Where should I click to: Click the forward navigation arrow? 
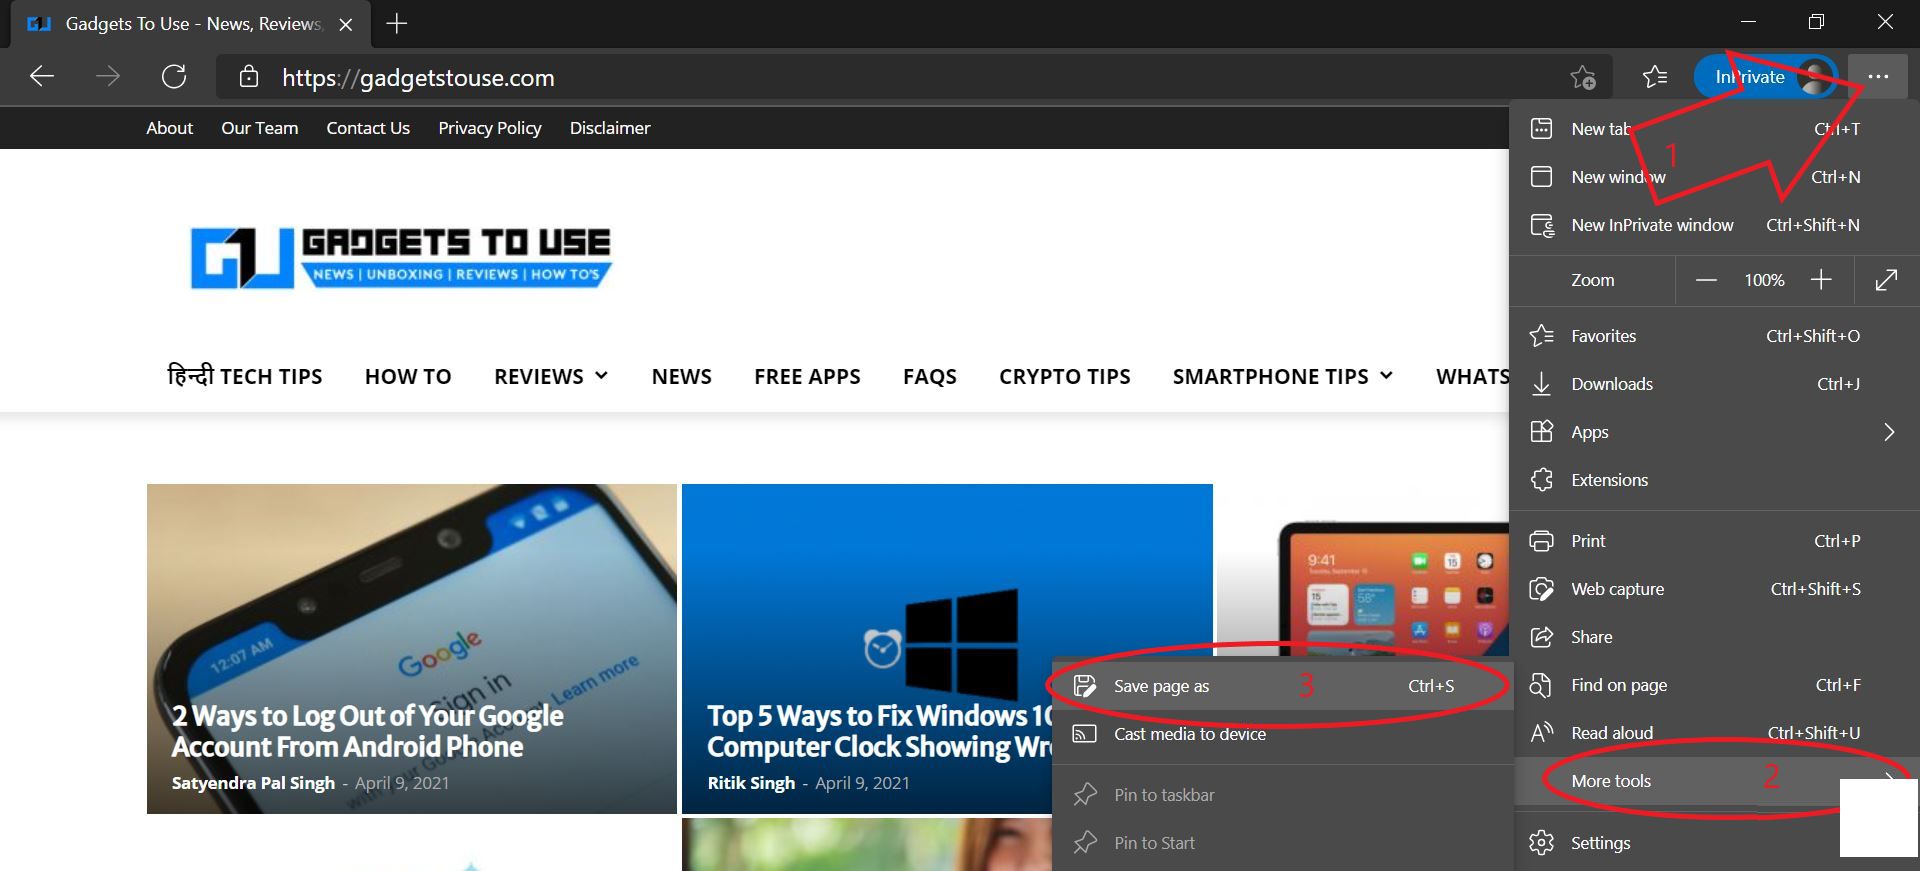point(108,77)
